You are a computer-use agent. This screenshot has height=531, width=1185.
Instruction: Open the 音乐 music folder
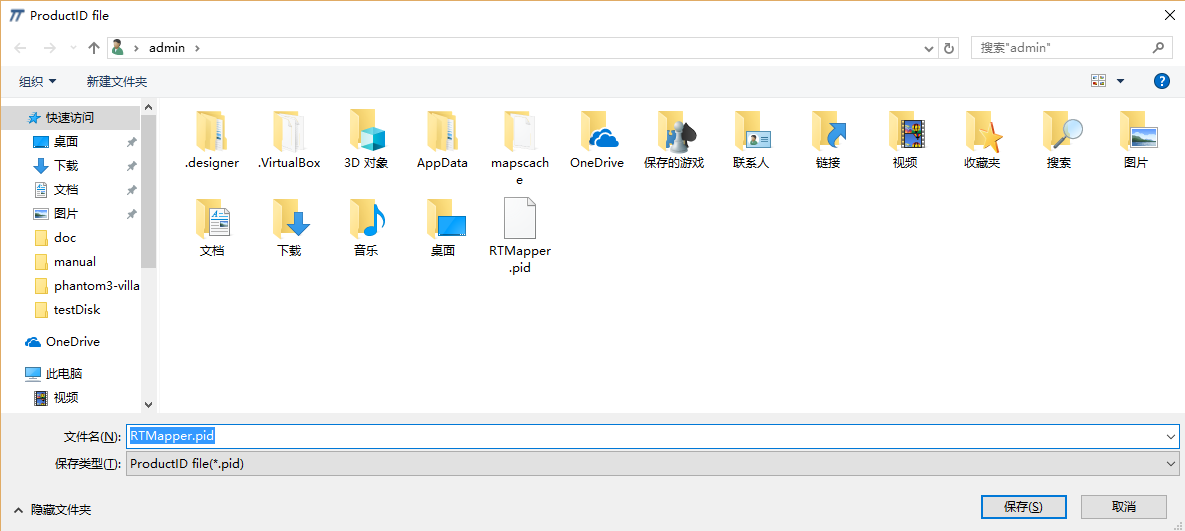(x=366, y=220)
